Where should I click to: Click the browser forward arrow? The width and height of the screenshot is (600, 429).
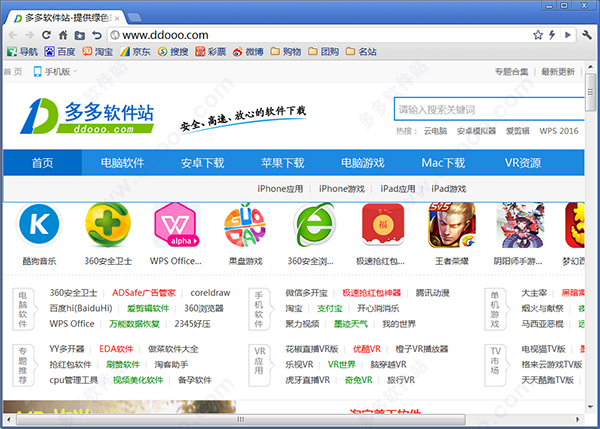click(29, 35)
